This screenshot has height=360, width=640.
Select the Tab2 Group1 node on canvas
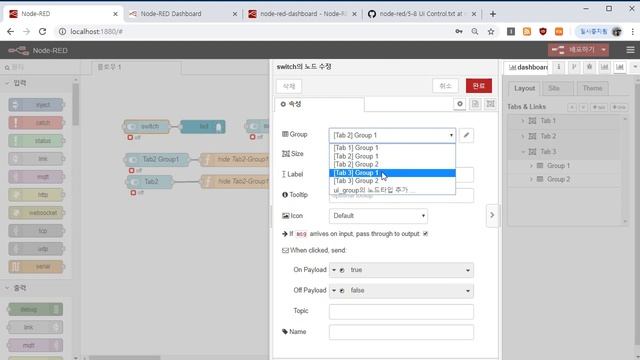coord(157,159)
